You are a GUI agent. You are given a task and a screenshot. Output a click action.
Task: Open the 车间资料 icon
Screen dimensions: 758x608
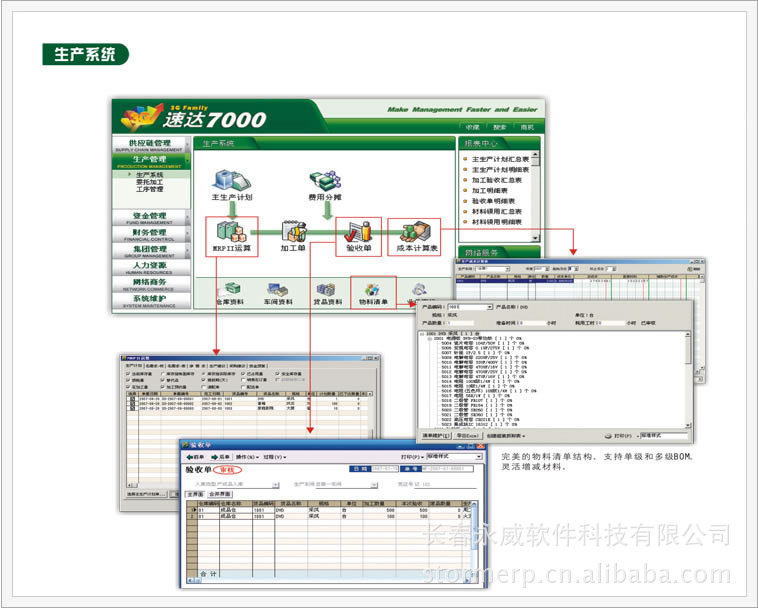pos(278,293)
